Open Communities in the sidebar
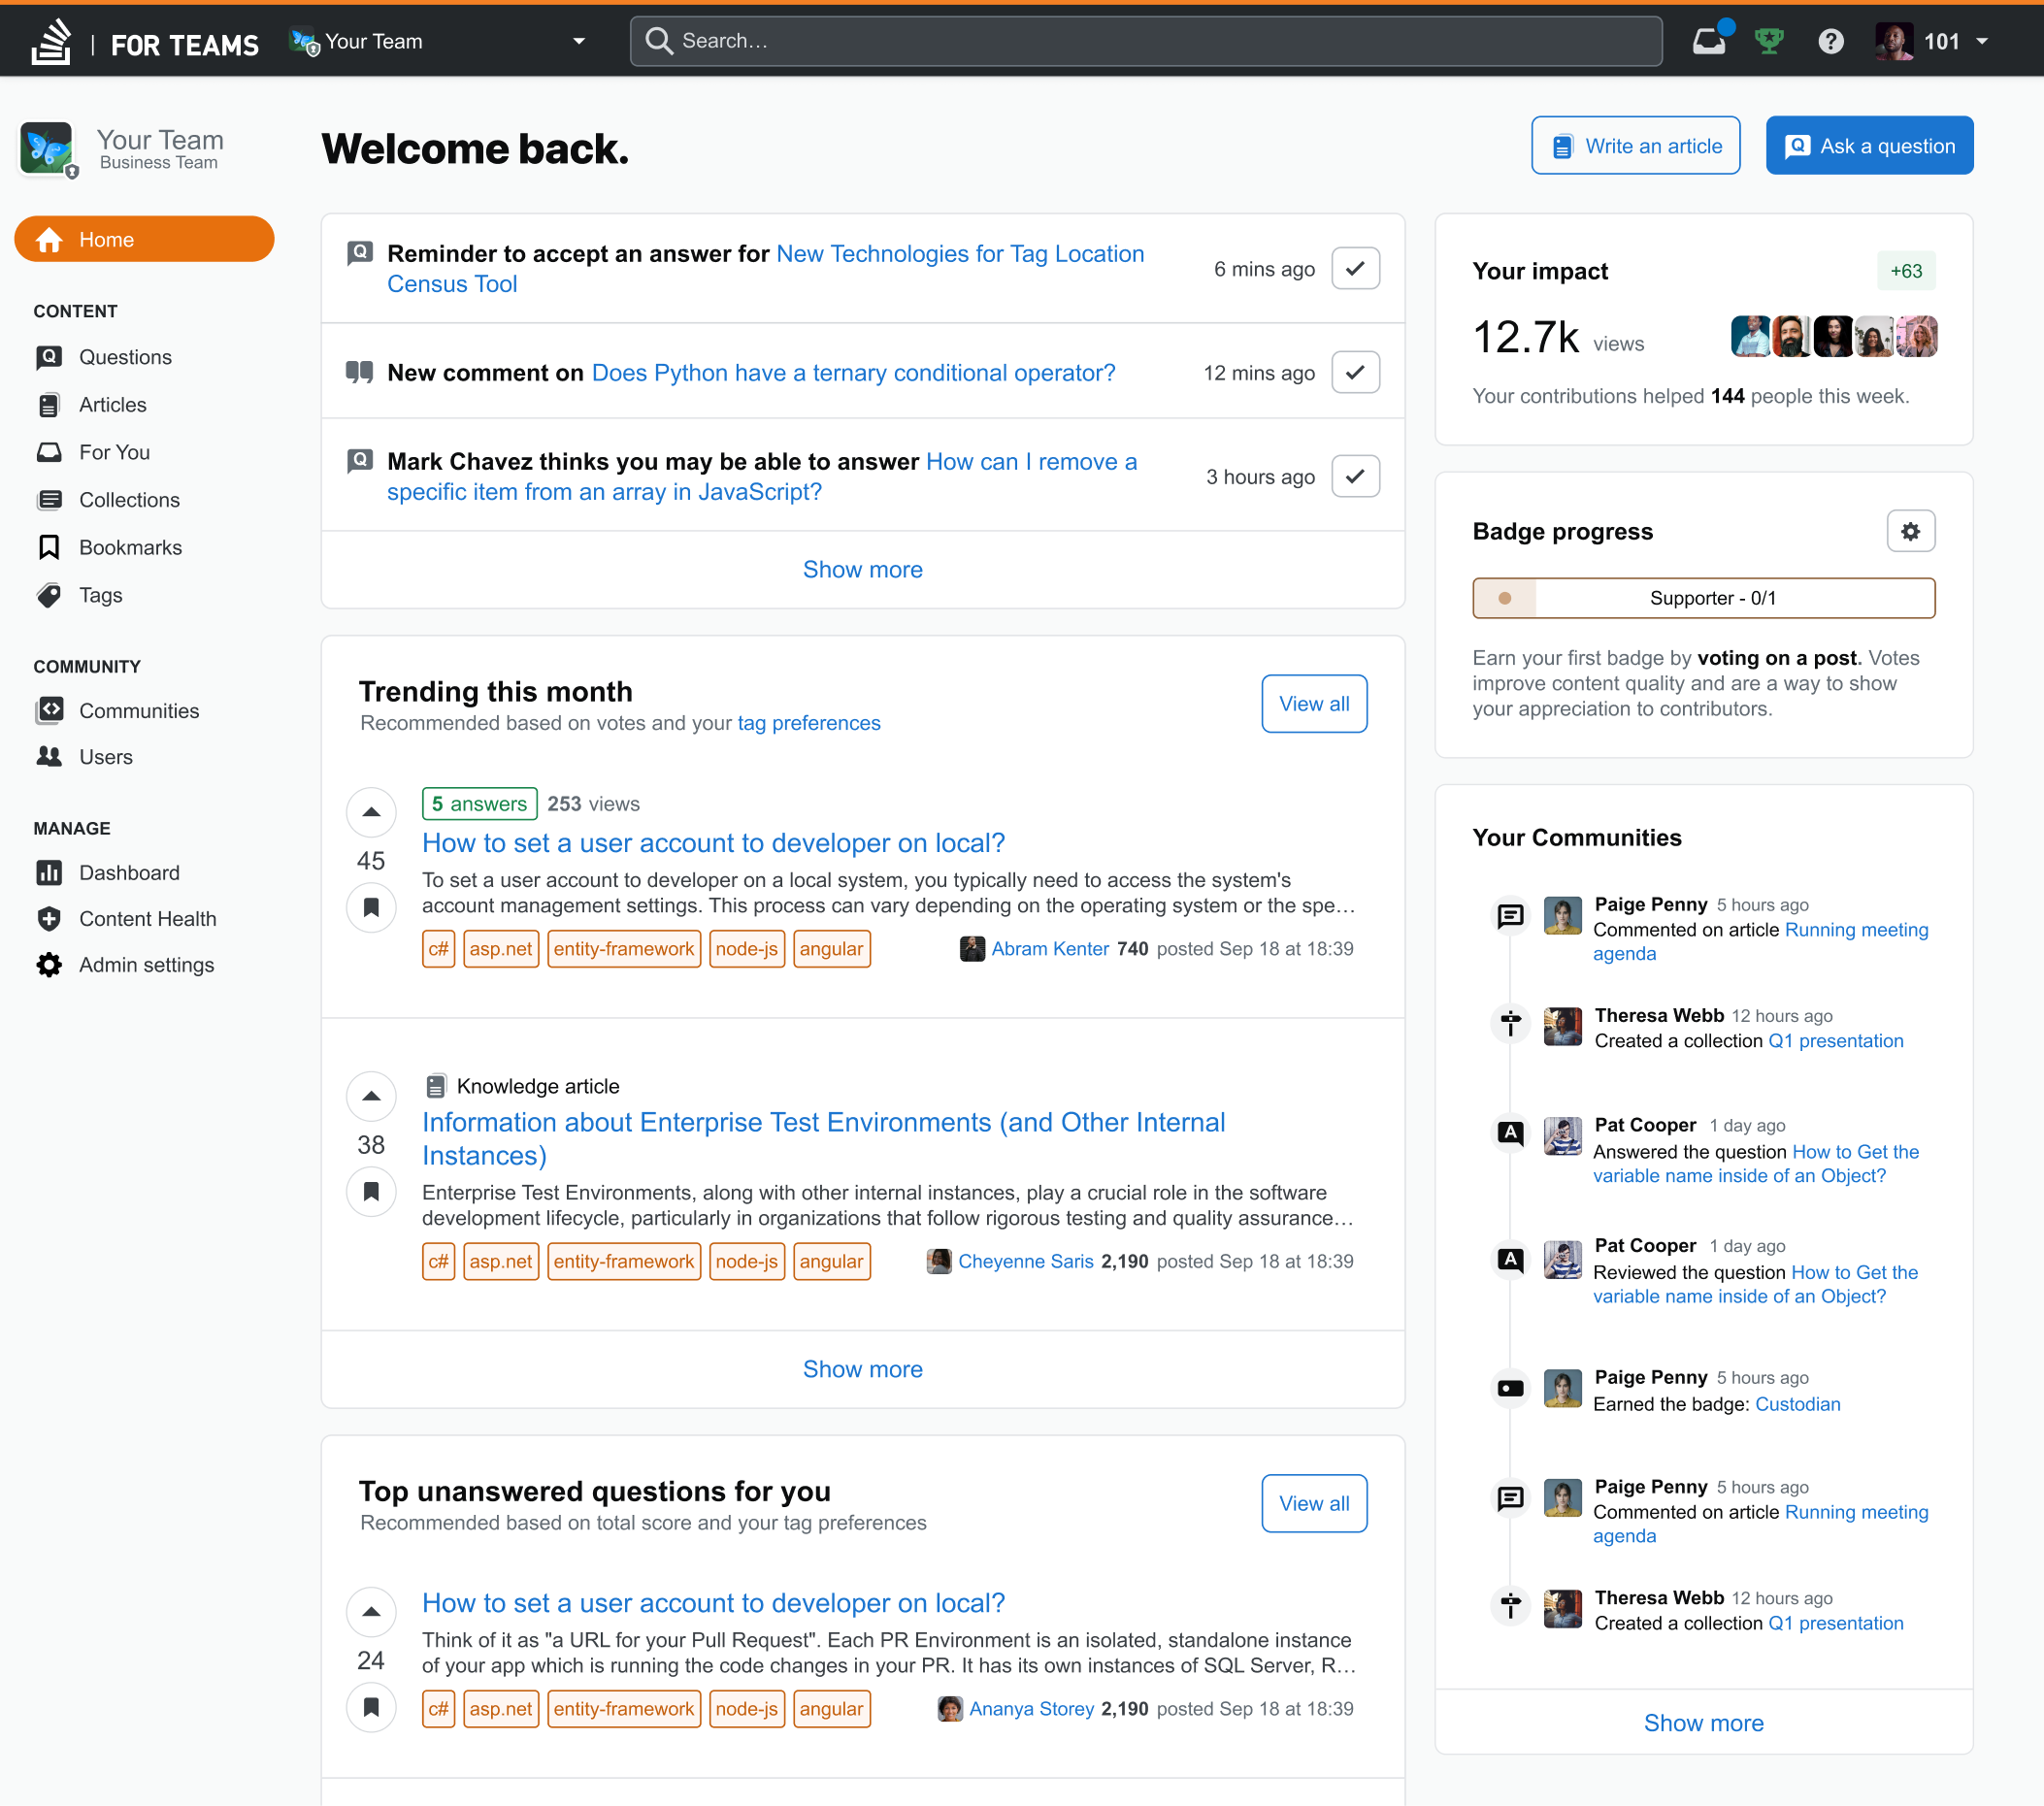 click(x=139, y=711)
